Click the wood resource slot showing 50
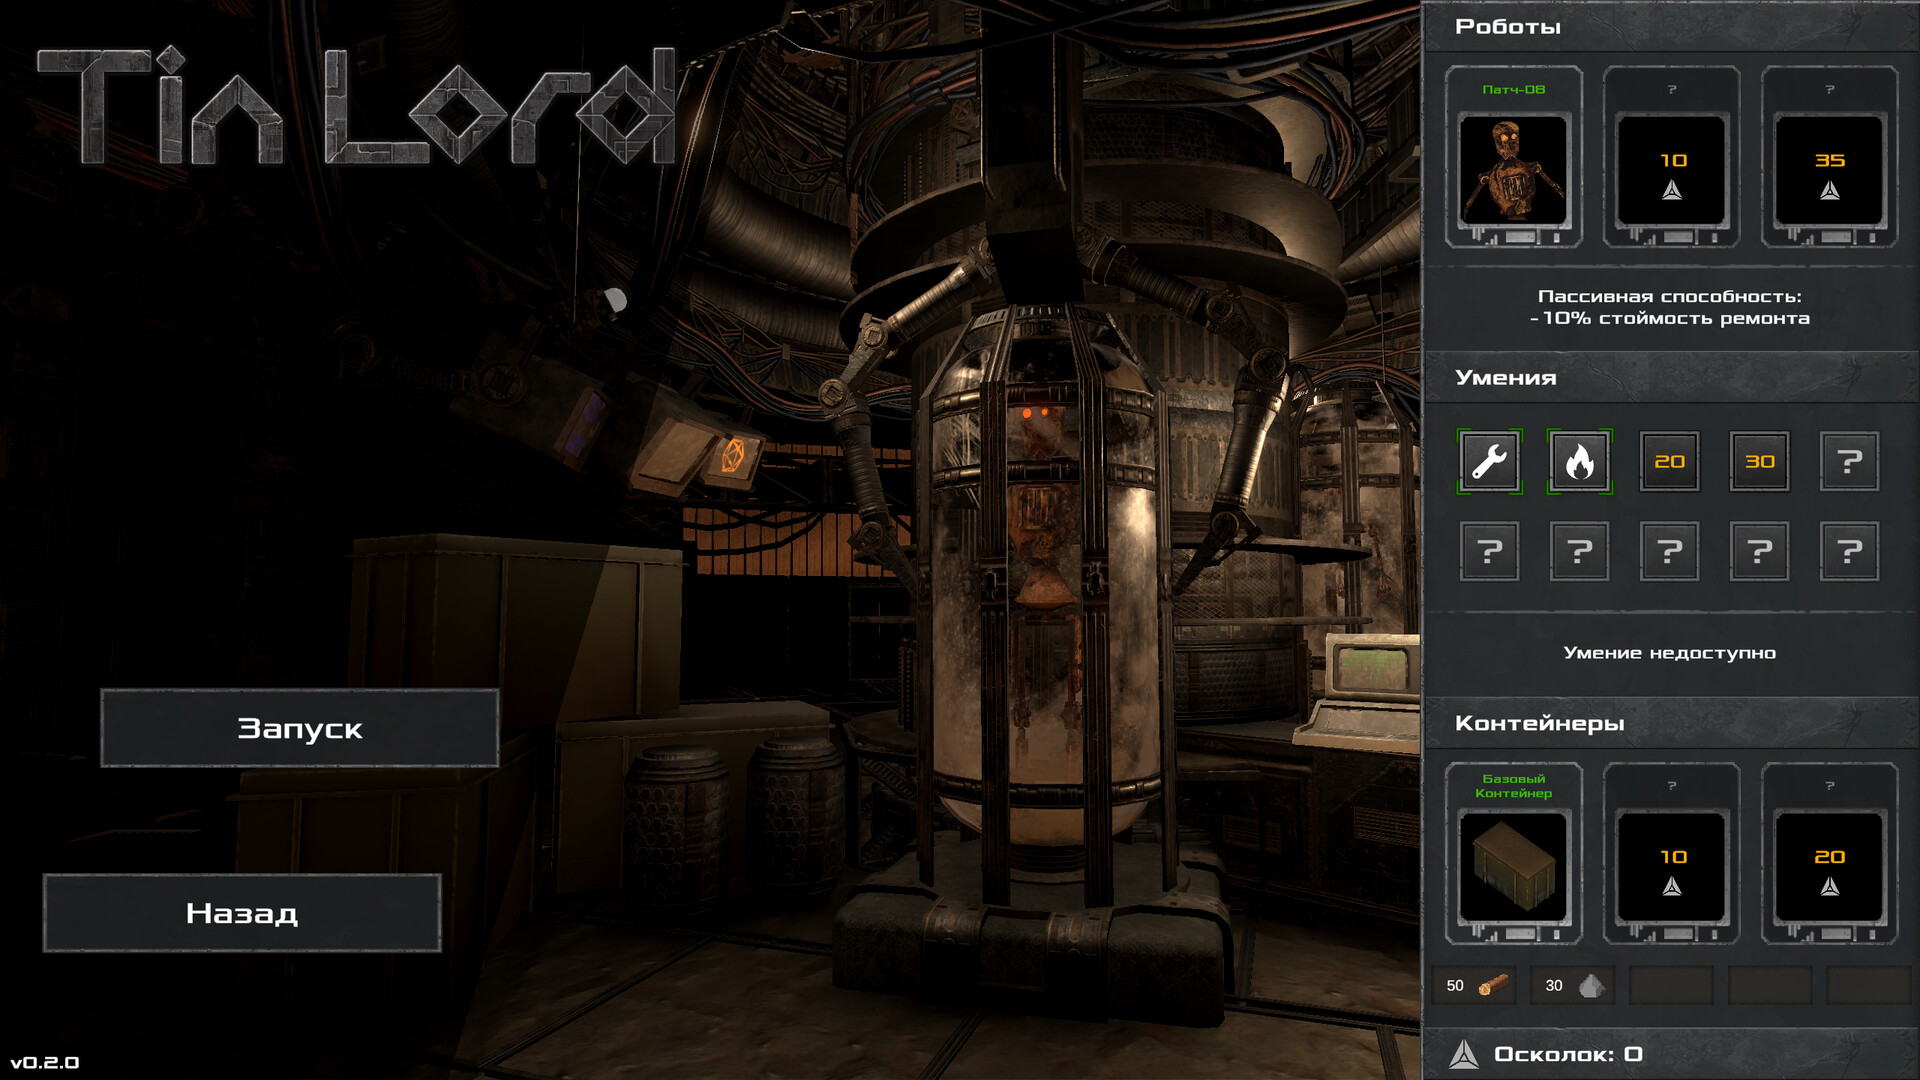1920x1080 pixels. (1474, 986)
